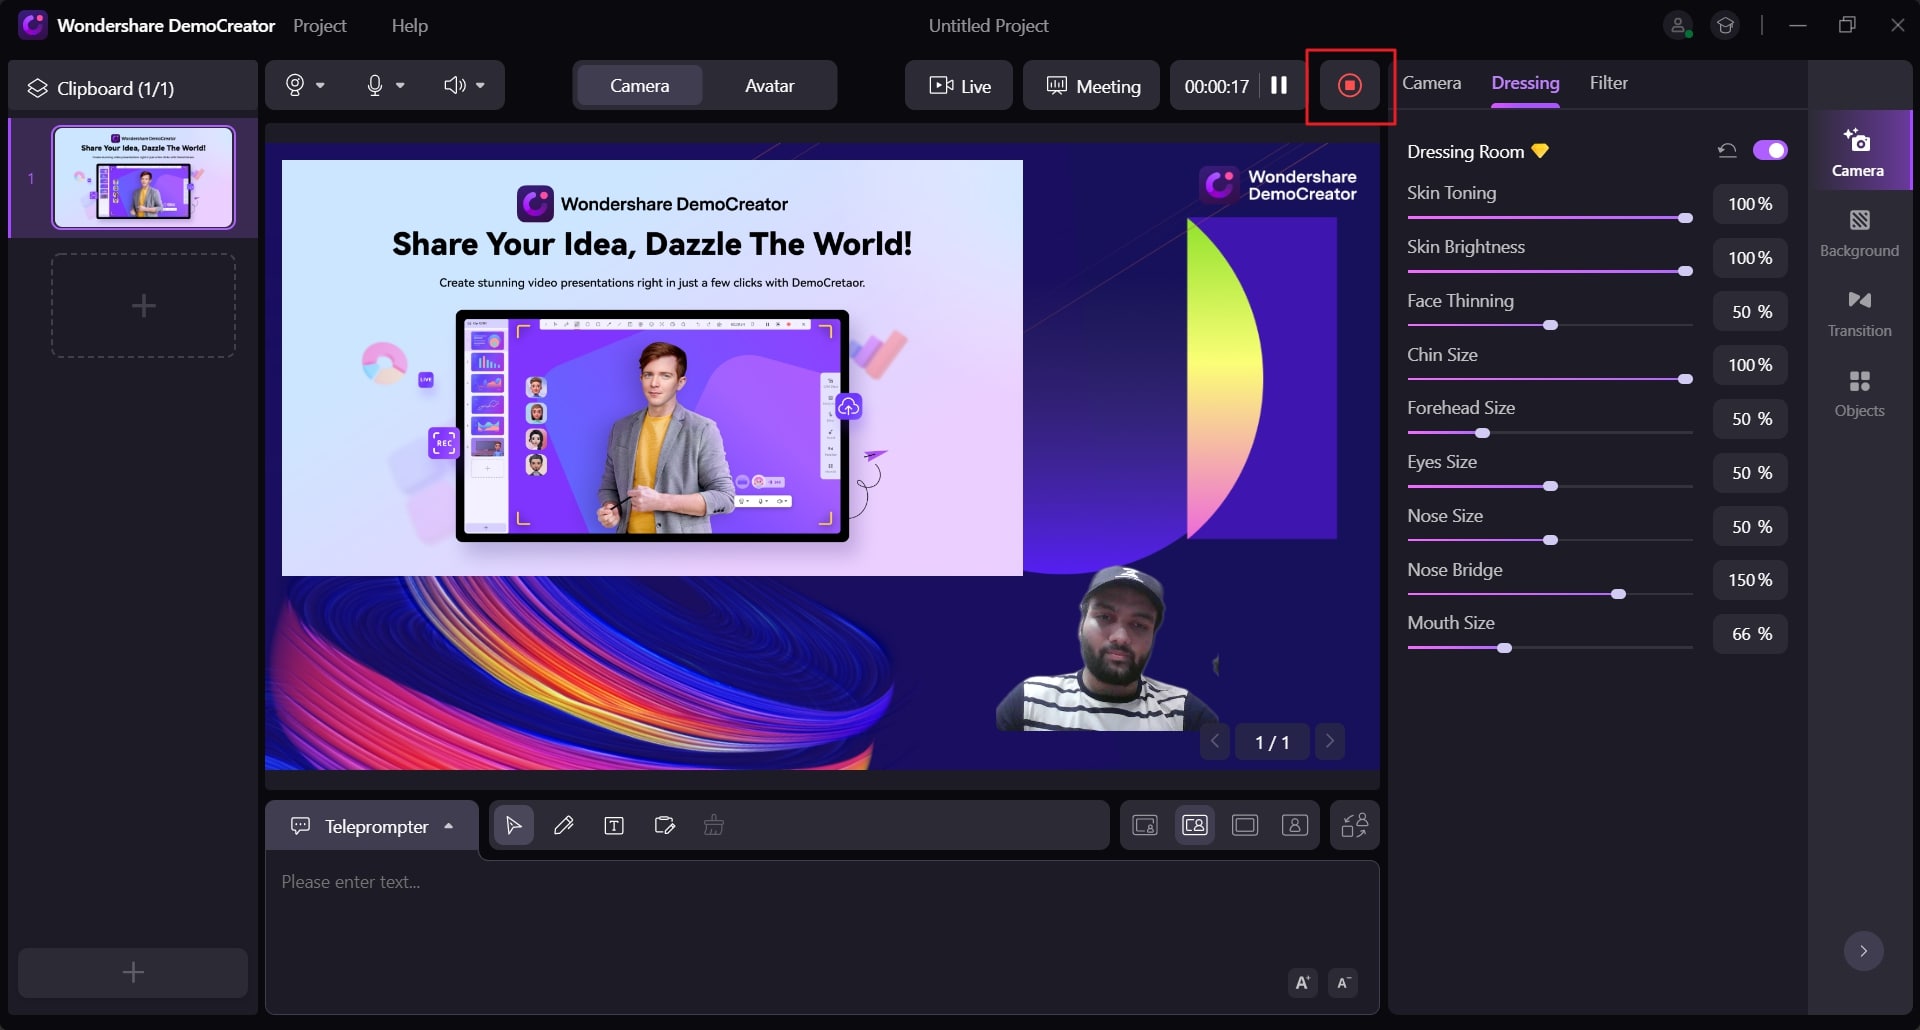This screenshot has width=1920, height=1030.
Task: Open the Background panel in sidebar
Action: pos(1859,234)
